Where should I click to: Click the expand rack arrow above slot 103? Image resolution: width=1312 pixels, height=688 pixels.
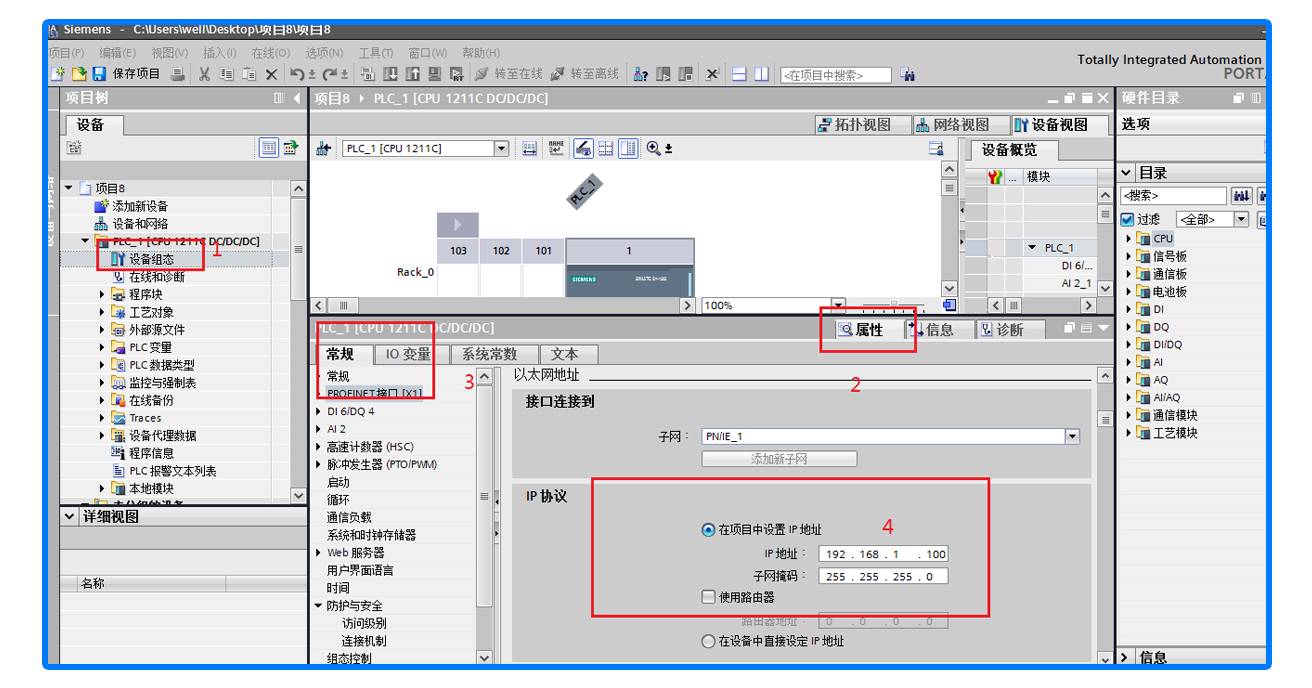point(458,225)
